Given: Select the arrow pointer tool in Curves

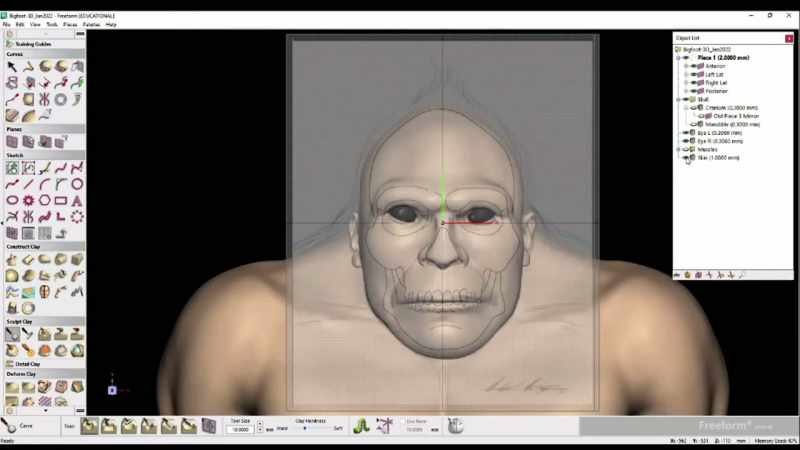Looking at the screenshot, I should coord(12,66).
